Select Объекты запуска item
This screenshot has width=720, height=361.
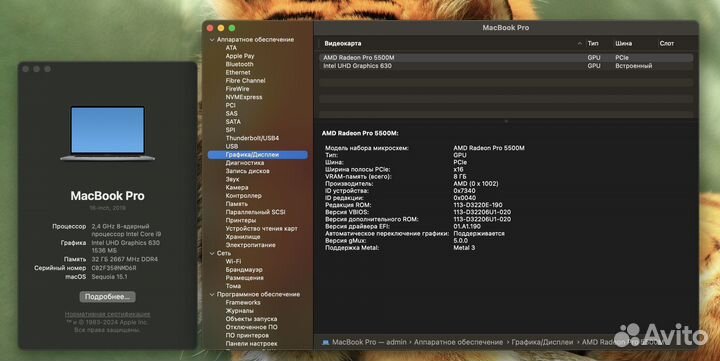(251, 319)
